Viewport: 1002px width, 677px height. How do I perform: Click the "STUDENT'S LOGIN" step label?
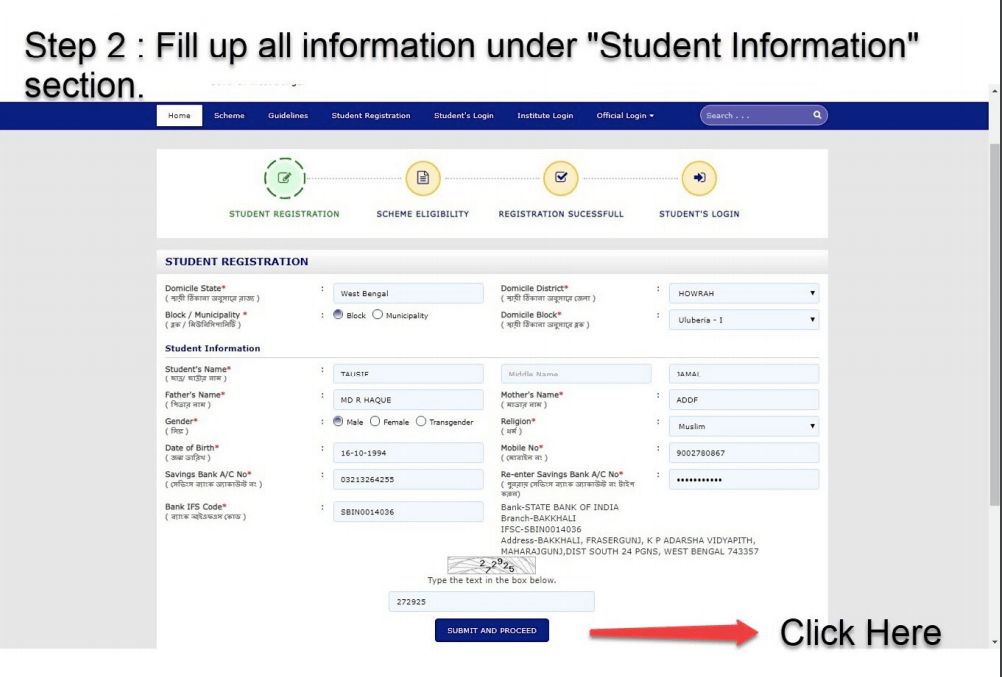(x=698, y=214)
